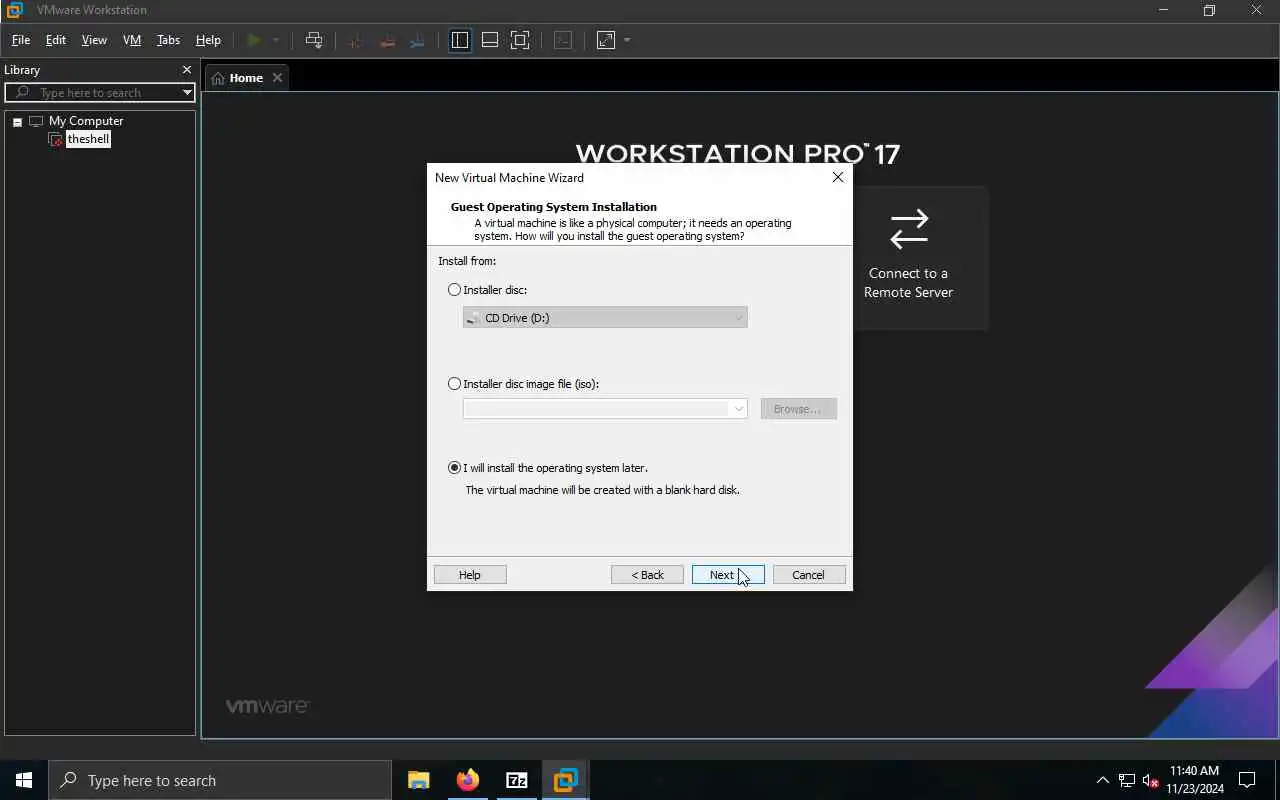Select My Computer in the Library tree

click(86, 121)
